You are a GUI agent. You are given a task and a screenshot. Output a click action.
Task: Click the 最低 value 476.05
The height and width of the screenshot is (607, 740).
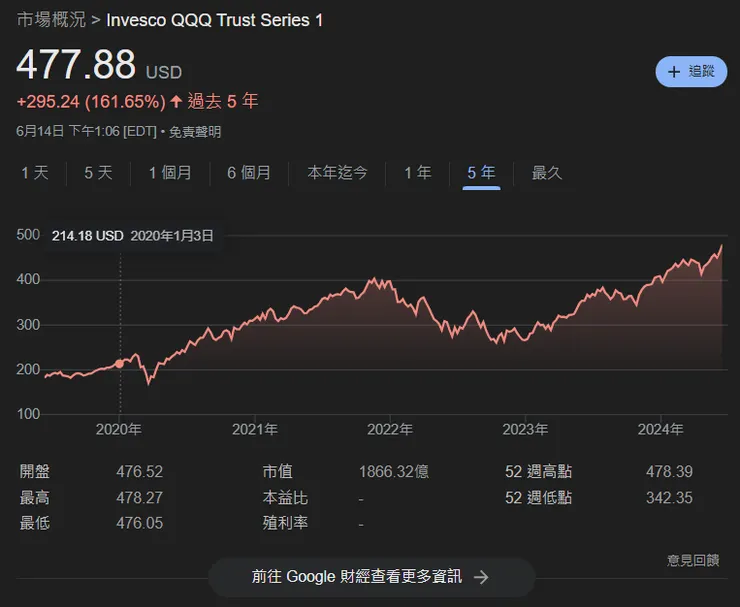click(140, 523)
